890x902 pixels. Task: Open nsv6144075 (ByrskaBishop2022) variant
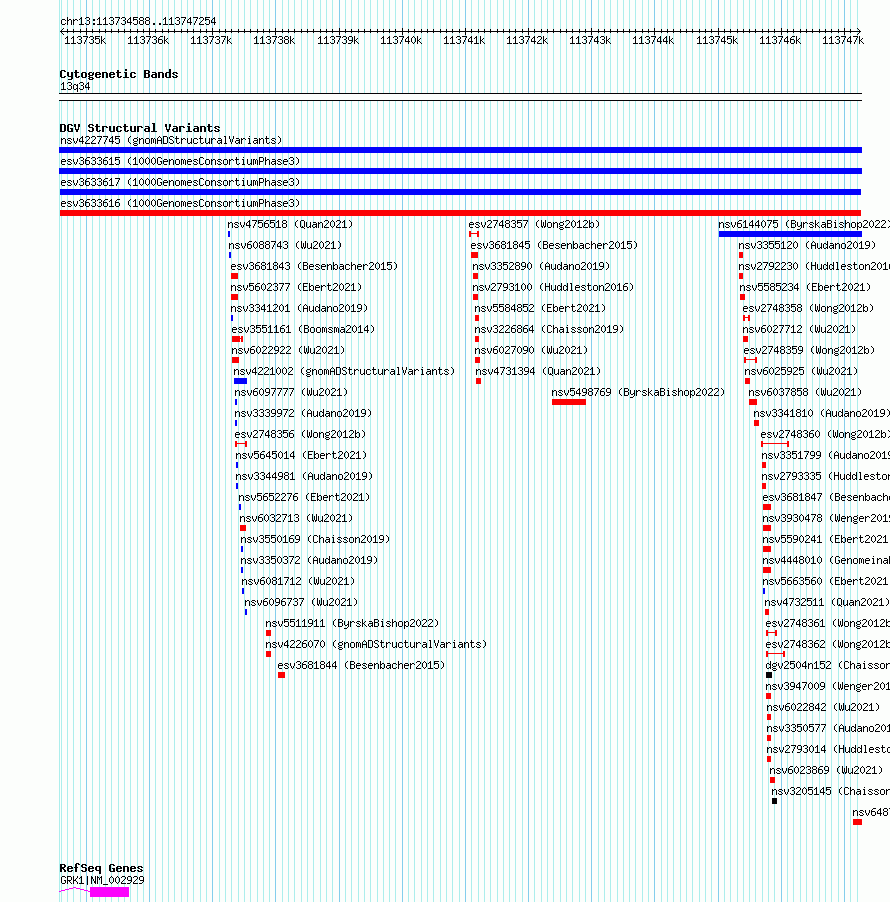pos(804,224)
